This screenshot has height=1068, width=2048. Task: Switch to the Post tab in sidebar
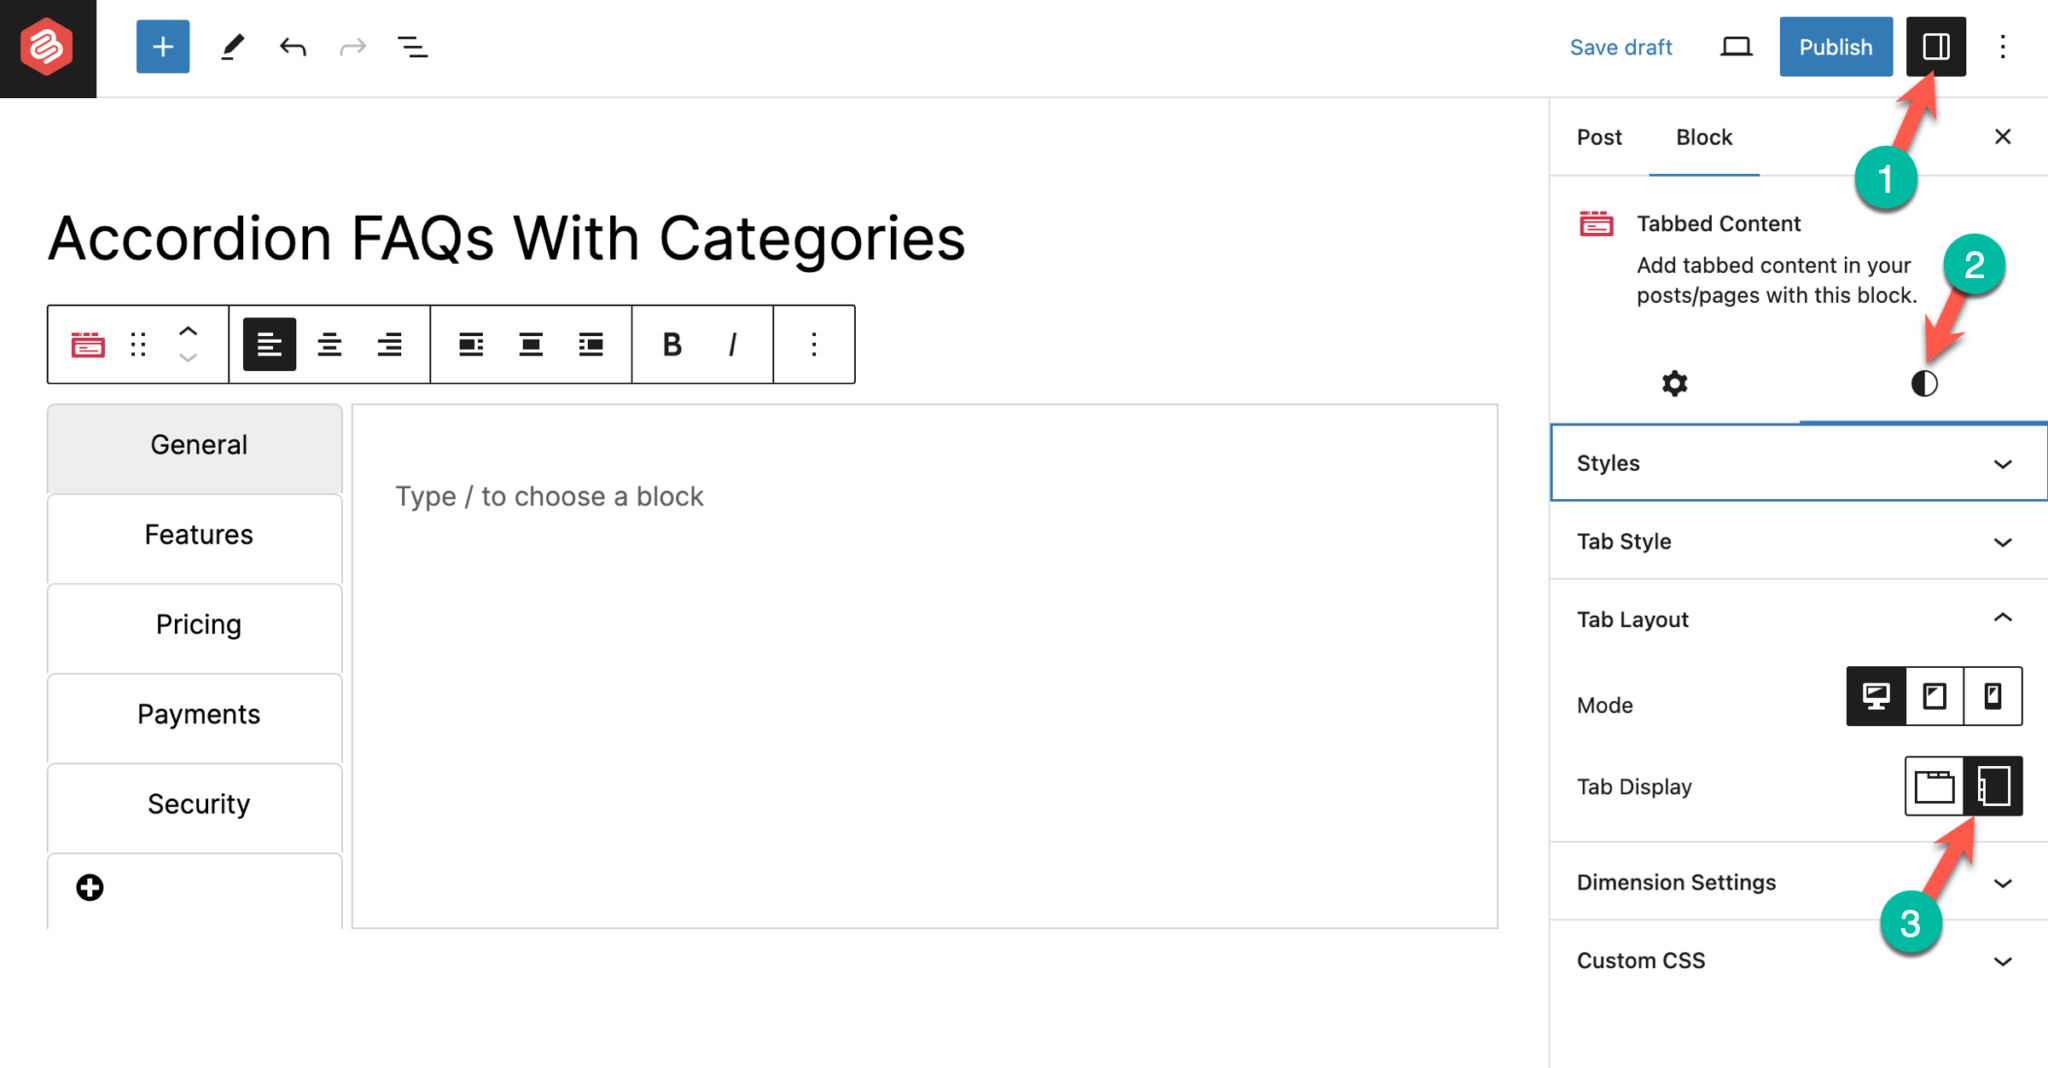point(1598,137)
